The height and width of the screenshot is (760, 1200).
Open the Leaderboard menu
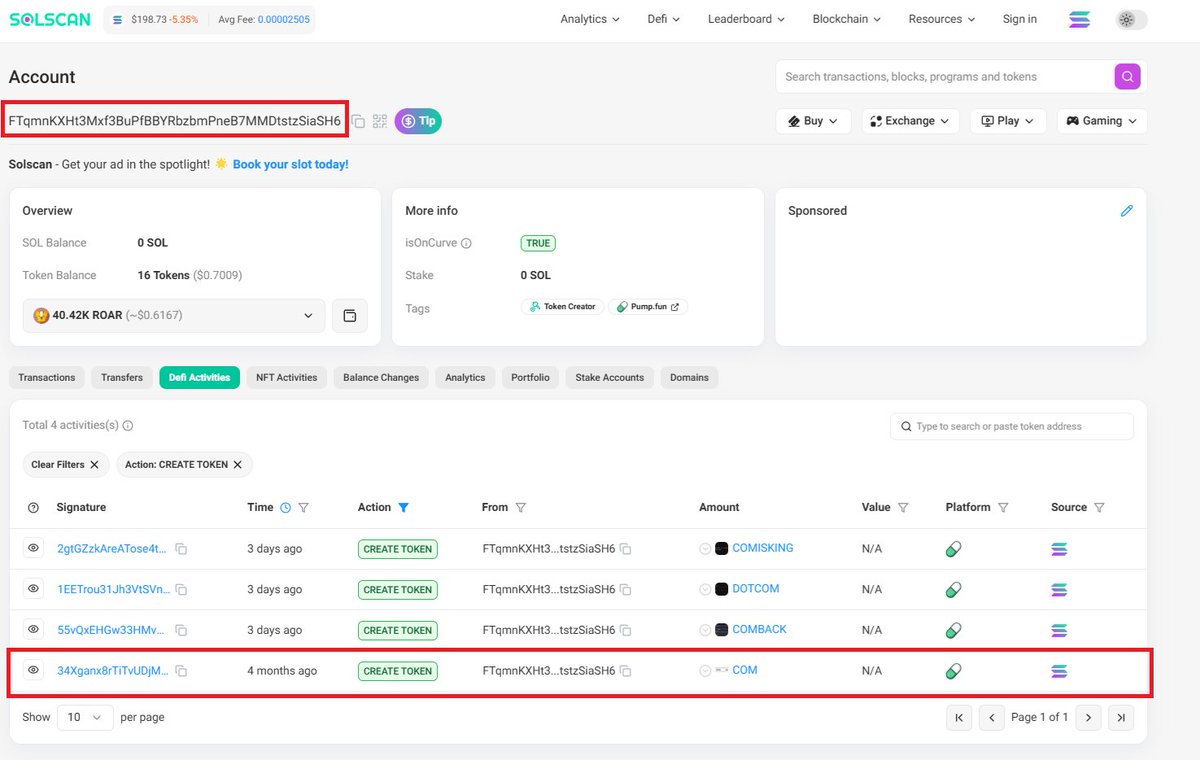tap(746, 19)
